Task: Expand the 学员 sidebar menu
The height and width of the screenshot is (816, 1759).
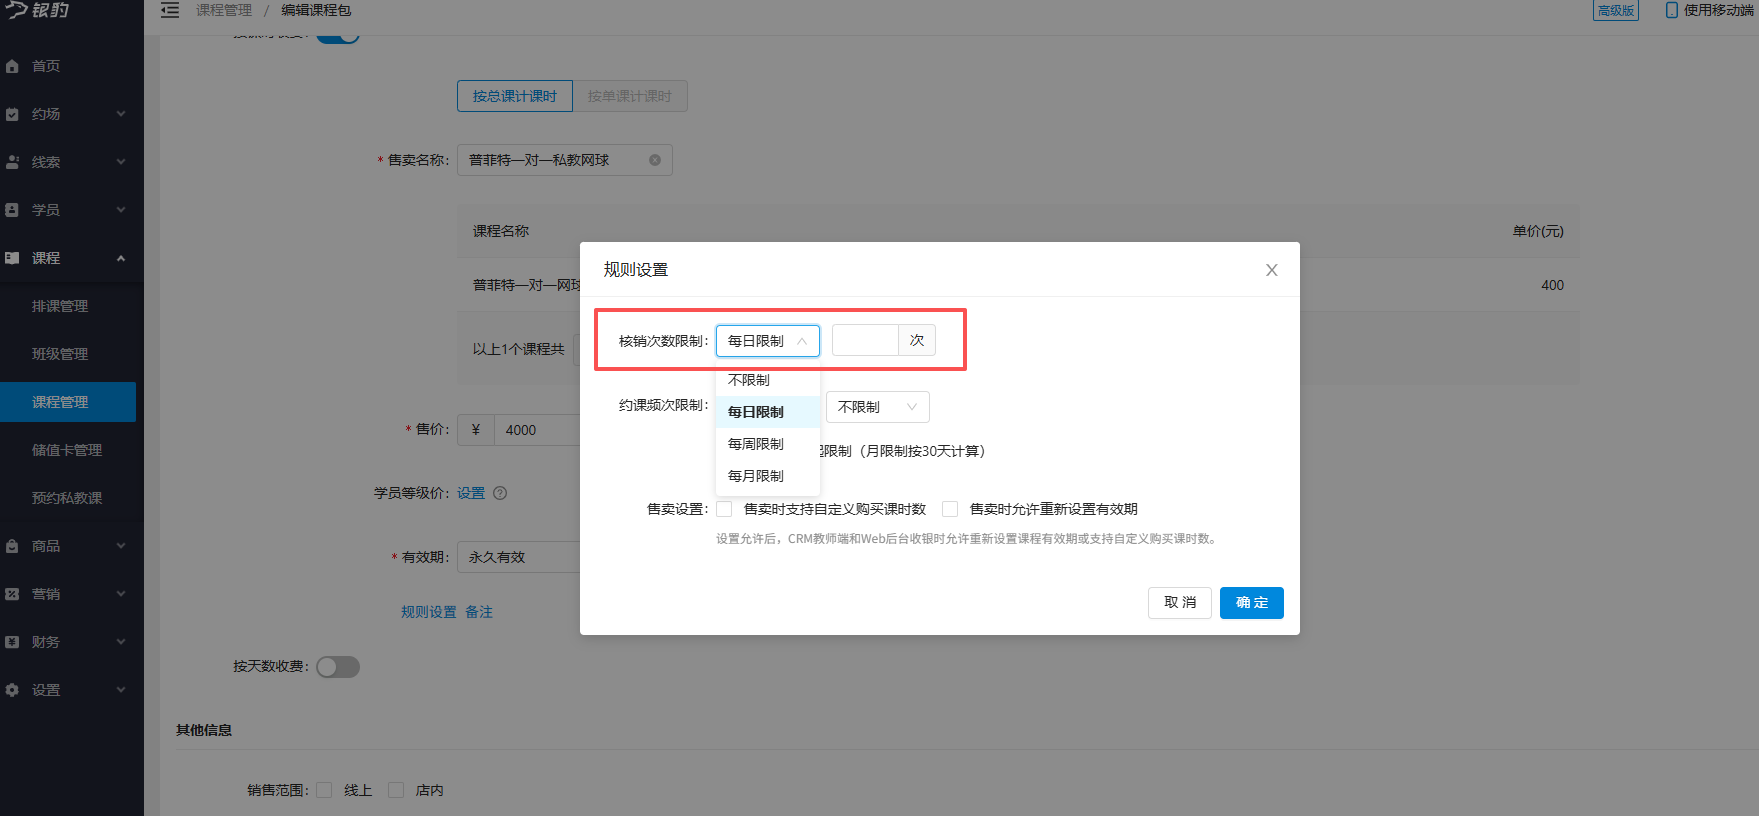Action: [121, 210]
